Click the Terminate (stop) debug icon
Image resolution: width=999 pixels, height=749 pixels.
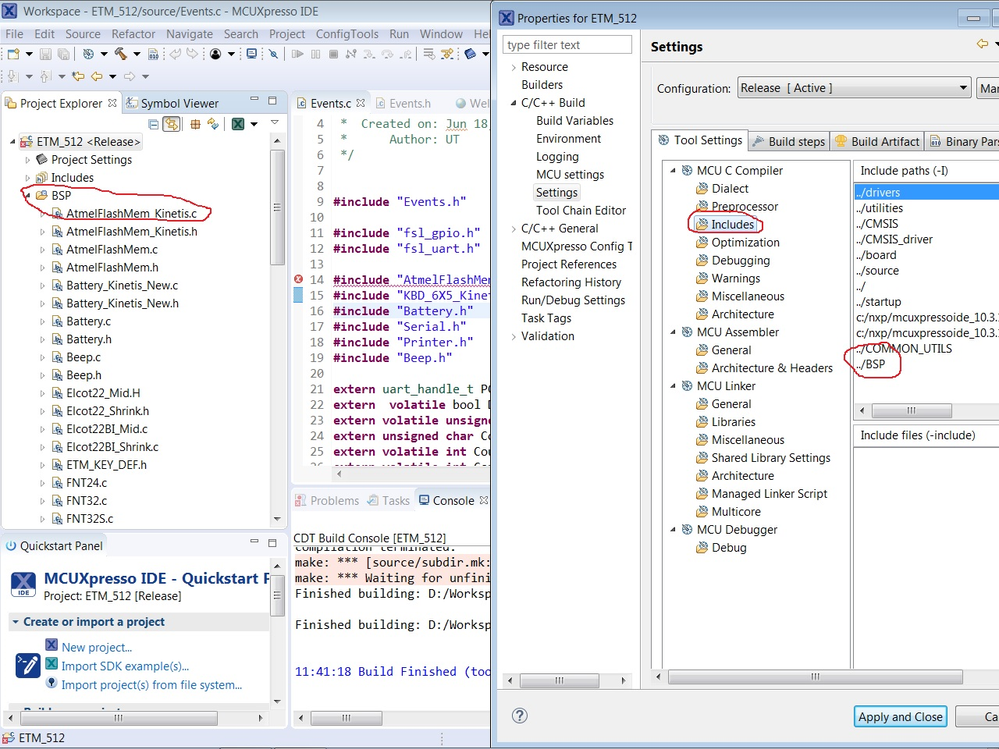(x=333, y=54)
